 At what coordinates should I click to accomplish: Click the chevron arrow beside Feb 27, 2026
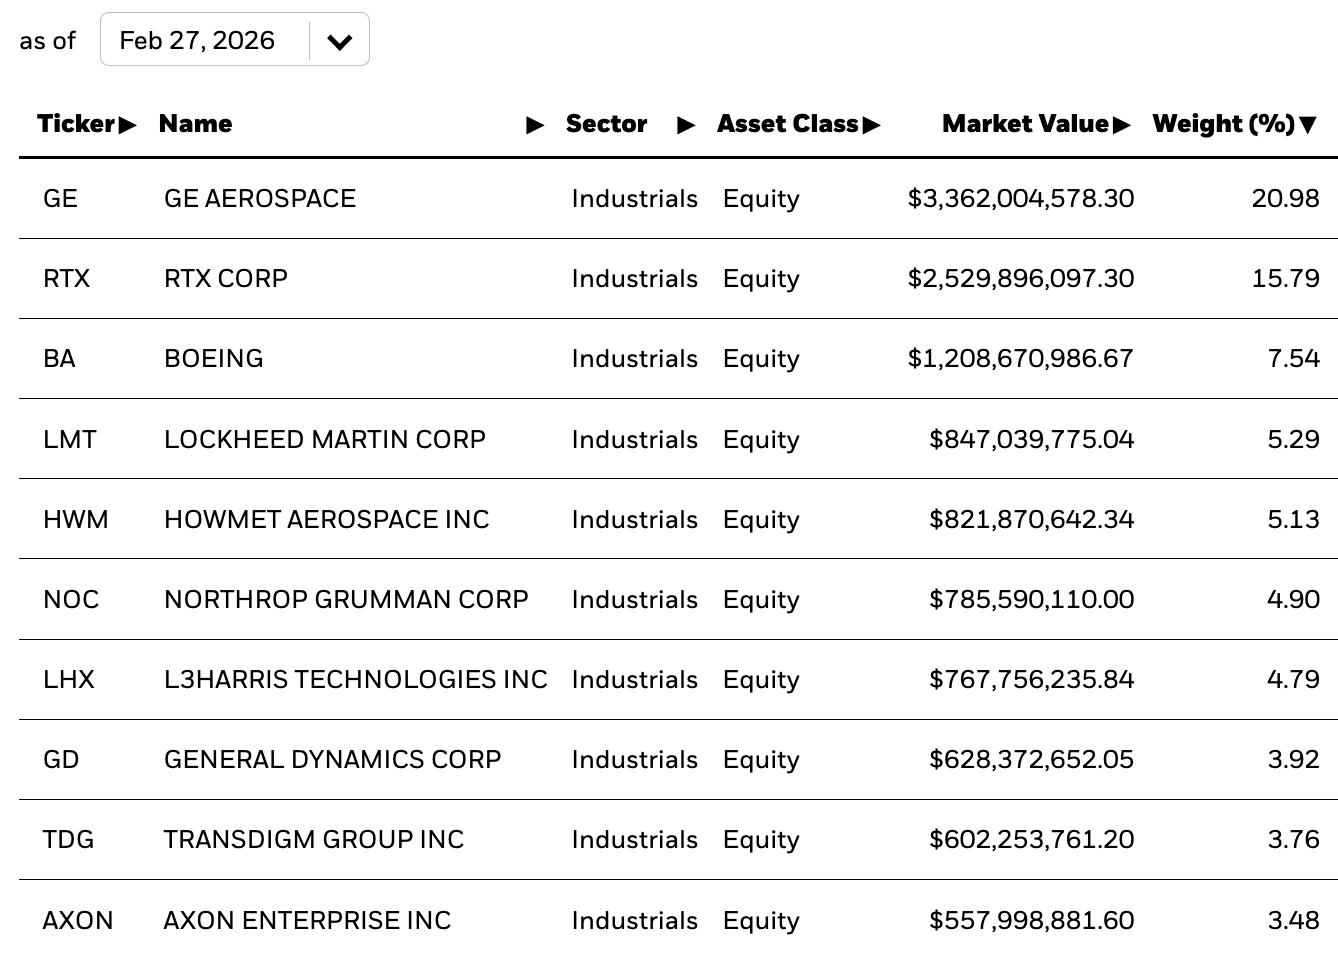[340, 42]
